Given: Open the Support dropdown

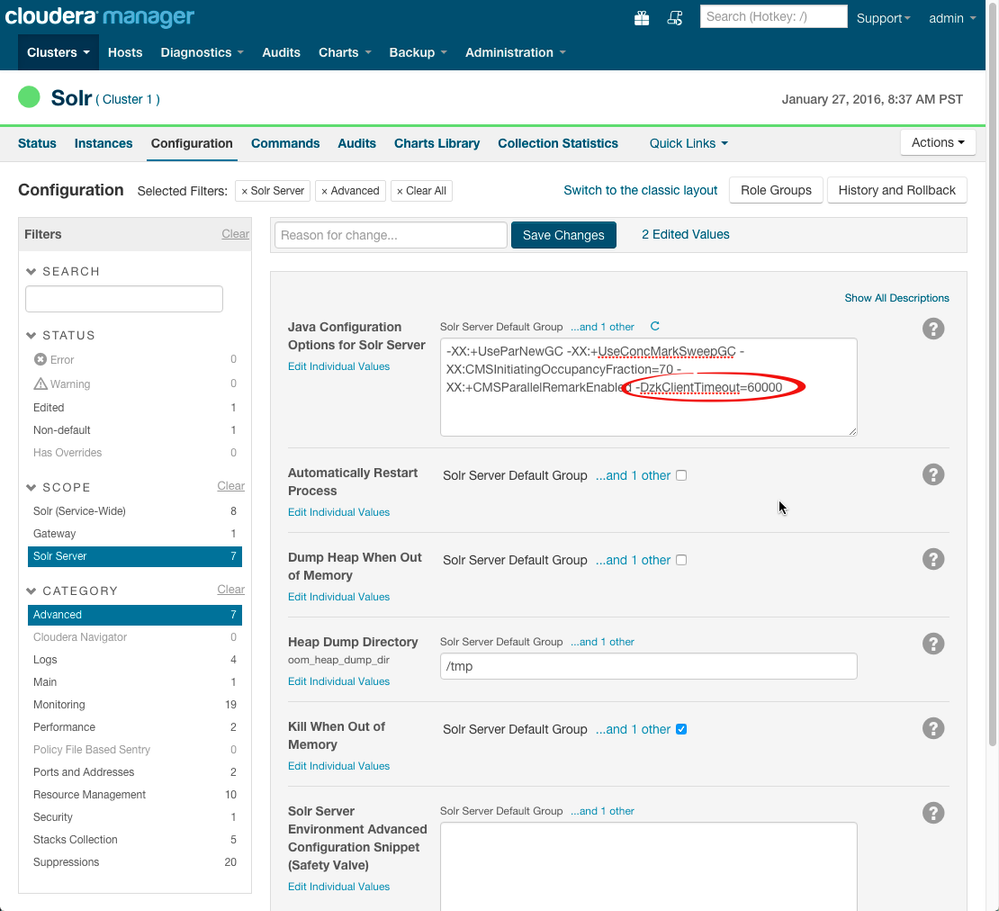Looking at the screenshot, I should point(883,18).
